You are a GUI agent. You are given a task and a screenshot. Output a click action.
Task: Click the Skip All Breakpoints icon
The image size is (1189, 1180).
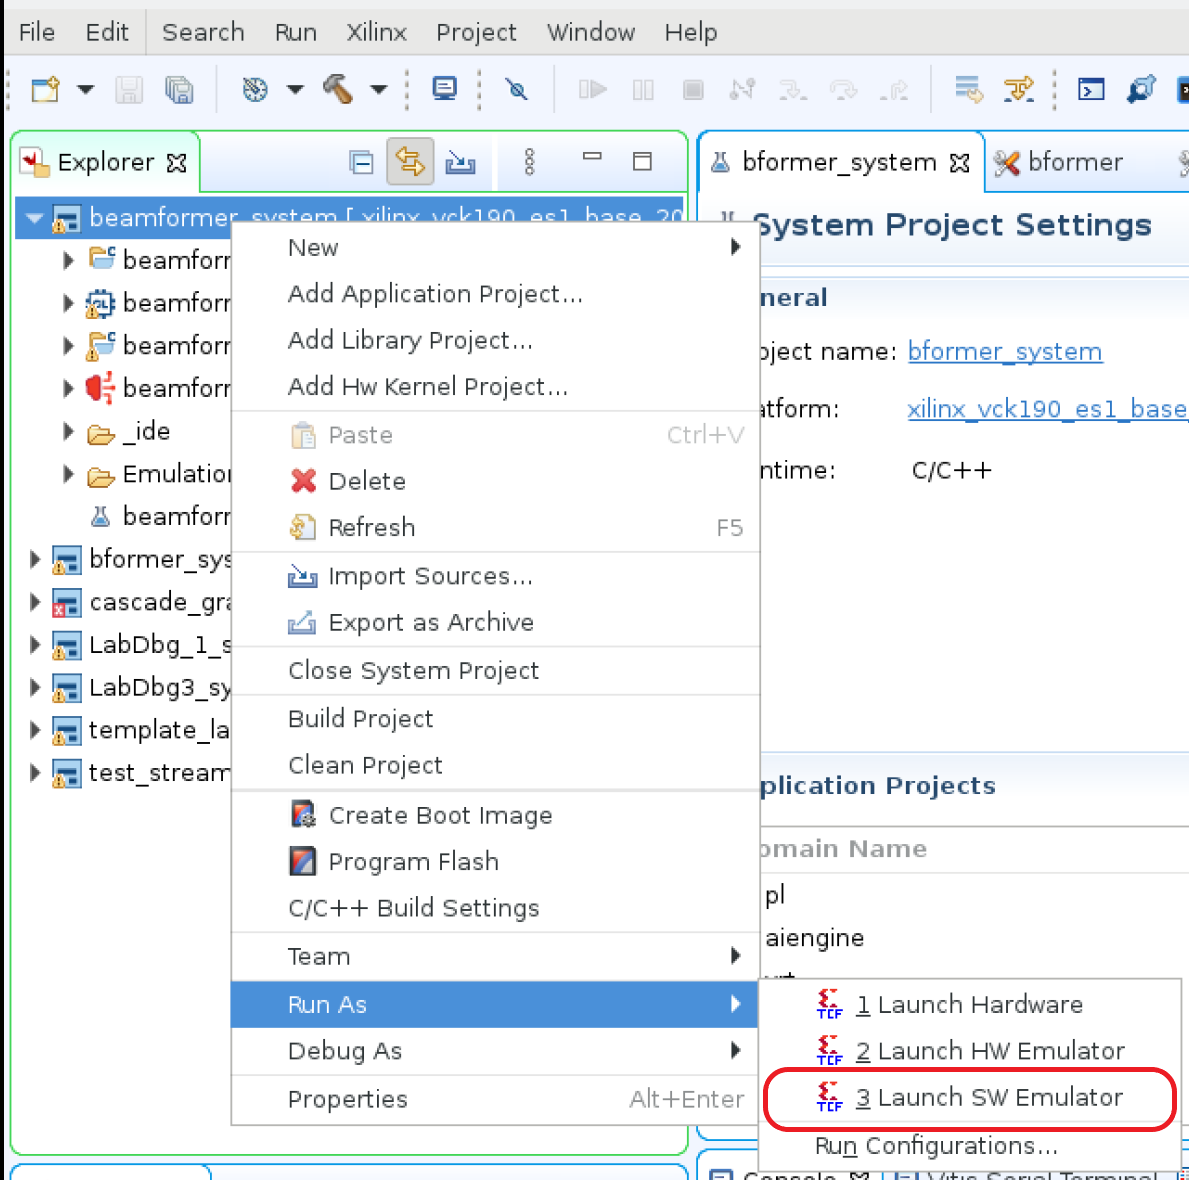[517, 90]
